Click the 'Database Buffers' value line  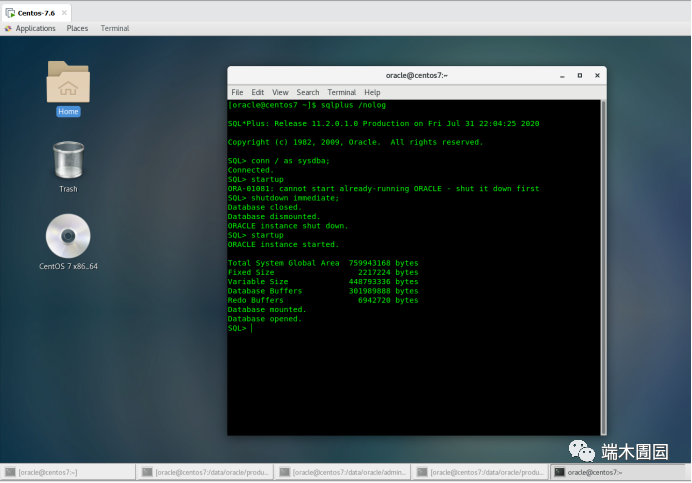point(323,291)
